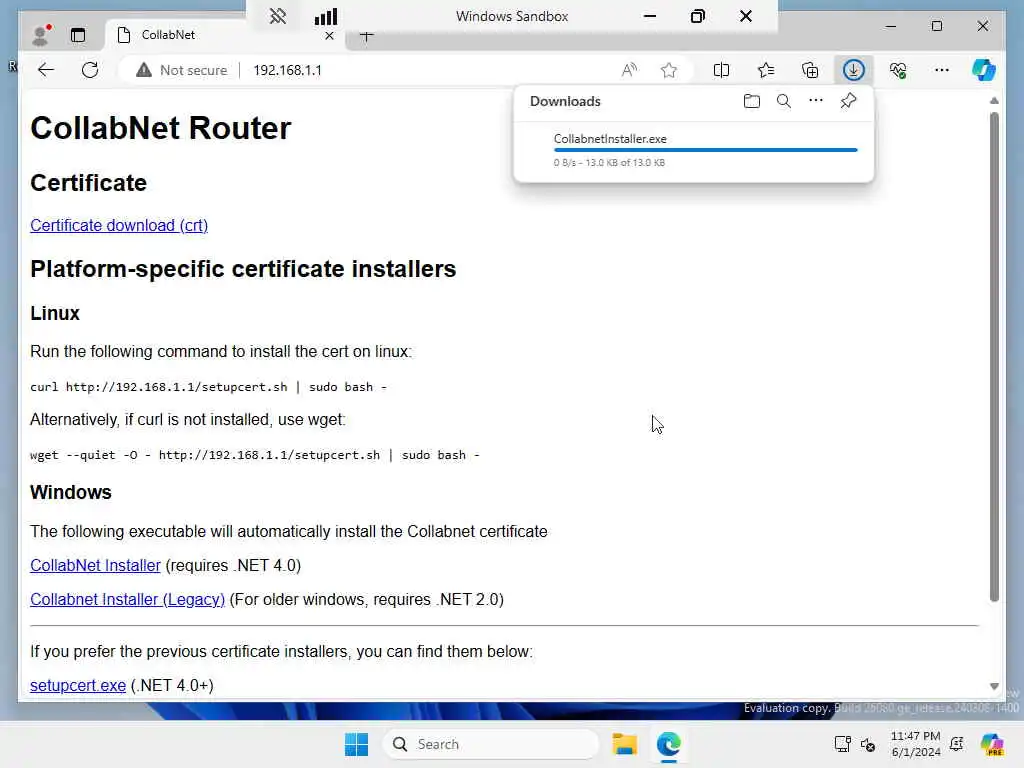
Task: Open the Copilot sidebar
Action: (x=984, y=70)
